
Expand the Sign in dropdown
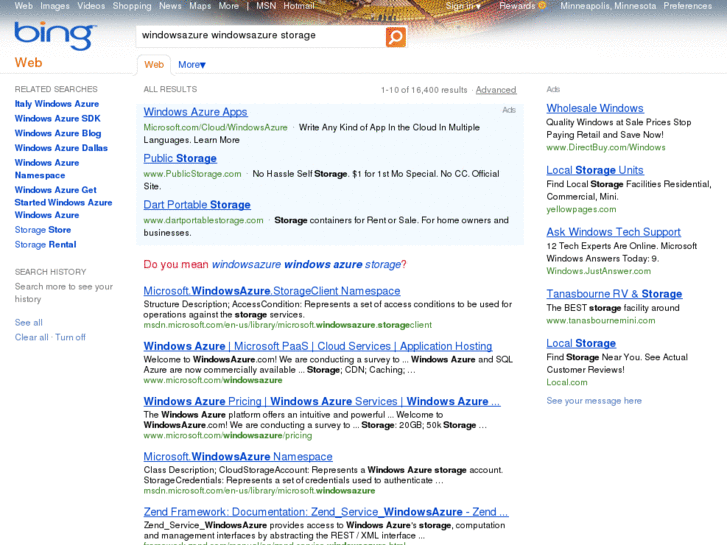[463, 6]
